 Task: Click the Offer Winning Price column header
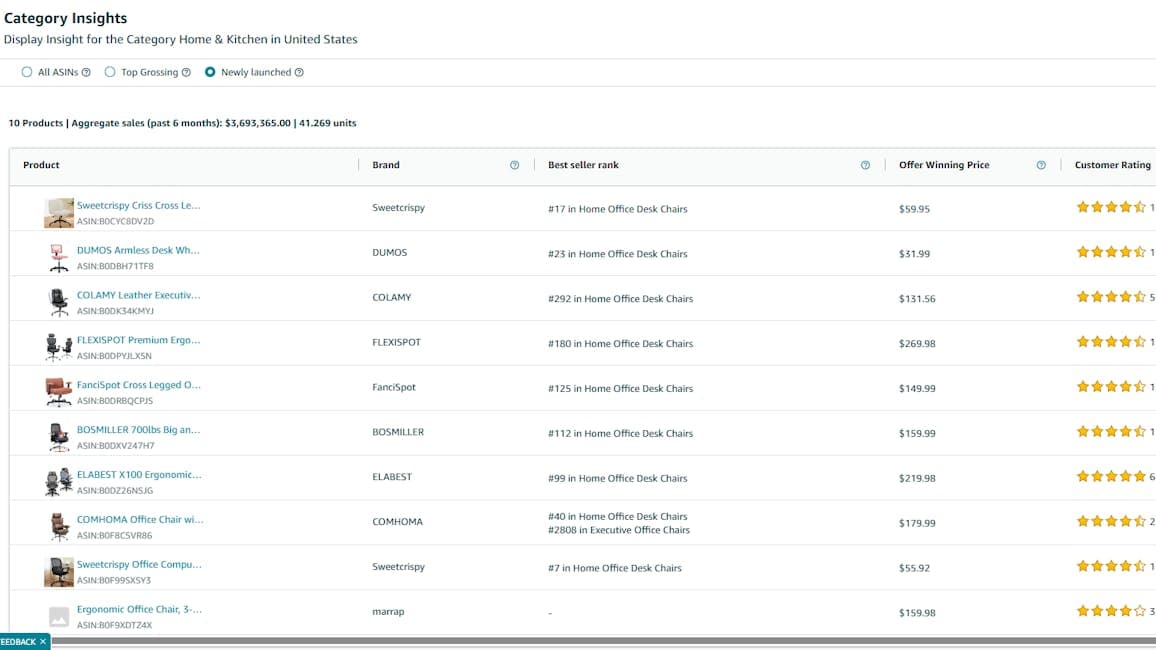click(944, 165)
